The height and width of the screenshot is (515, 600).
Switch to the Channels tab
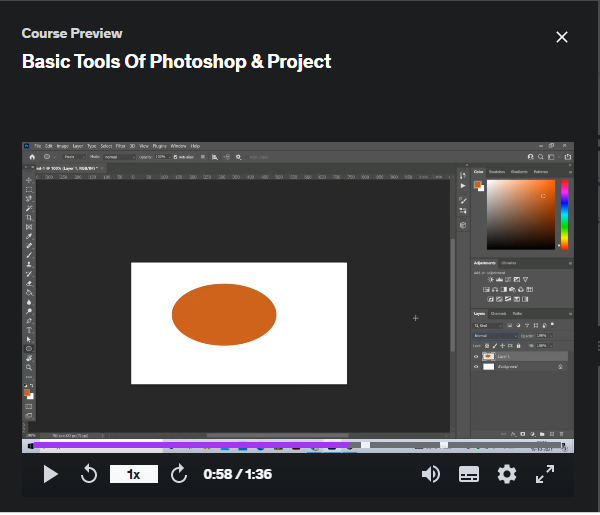498,314
